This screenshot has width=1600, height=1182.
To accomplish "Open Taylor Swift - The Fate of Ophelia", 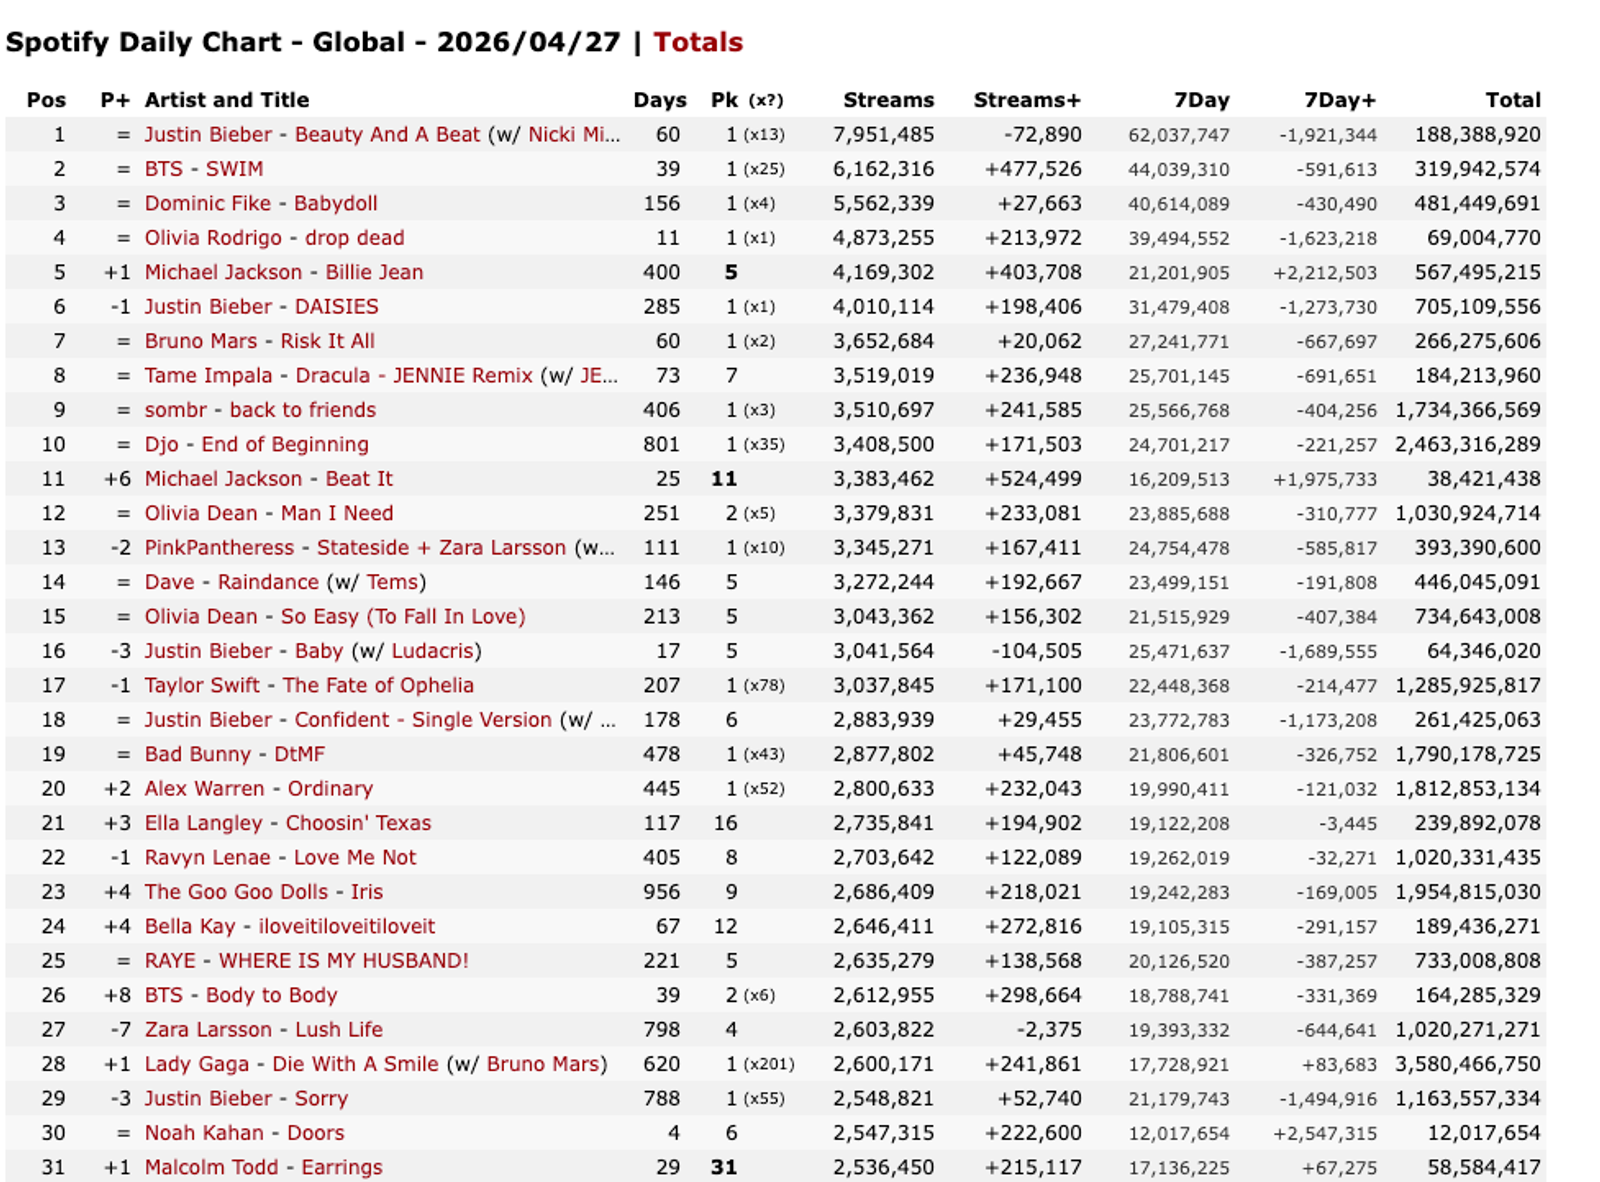I will 309,685.
